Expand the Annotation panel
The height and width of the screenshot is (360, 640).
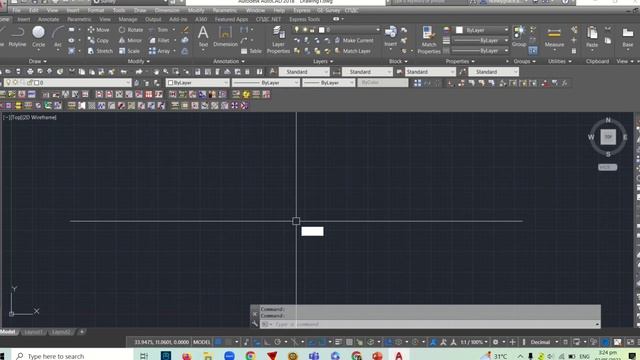229,61
